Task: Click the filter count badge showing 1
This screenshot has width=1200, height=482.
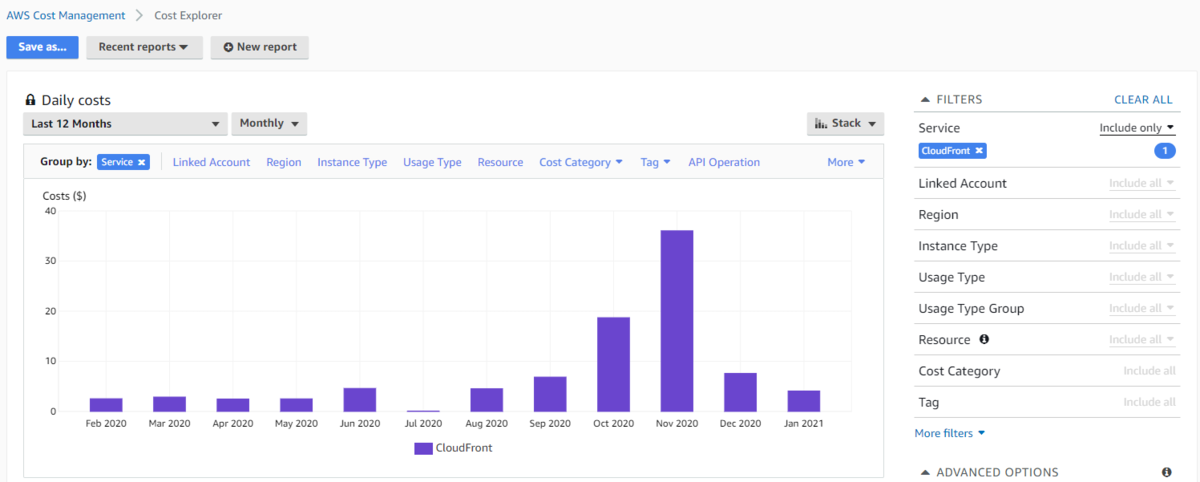Action: click(x=1164, y=151)
